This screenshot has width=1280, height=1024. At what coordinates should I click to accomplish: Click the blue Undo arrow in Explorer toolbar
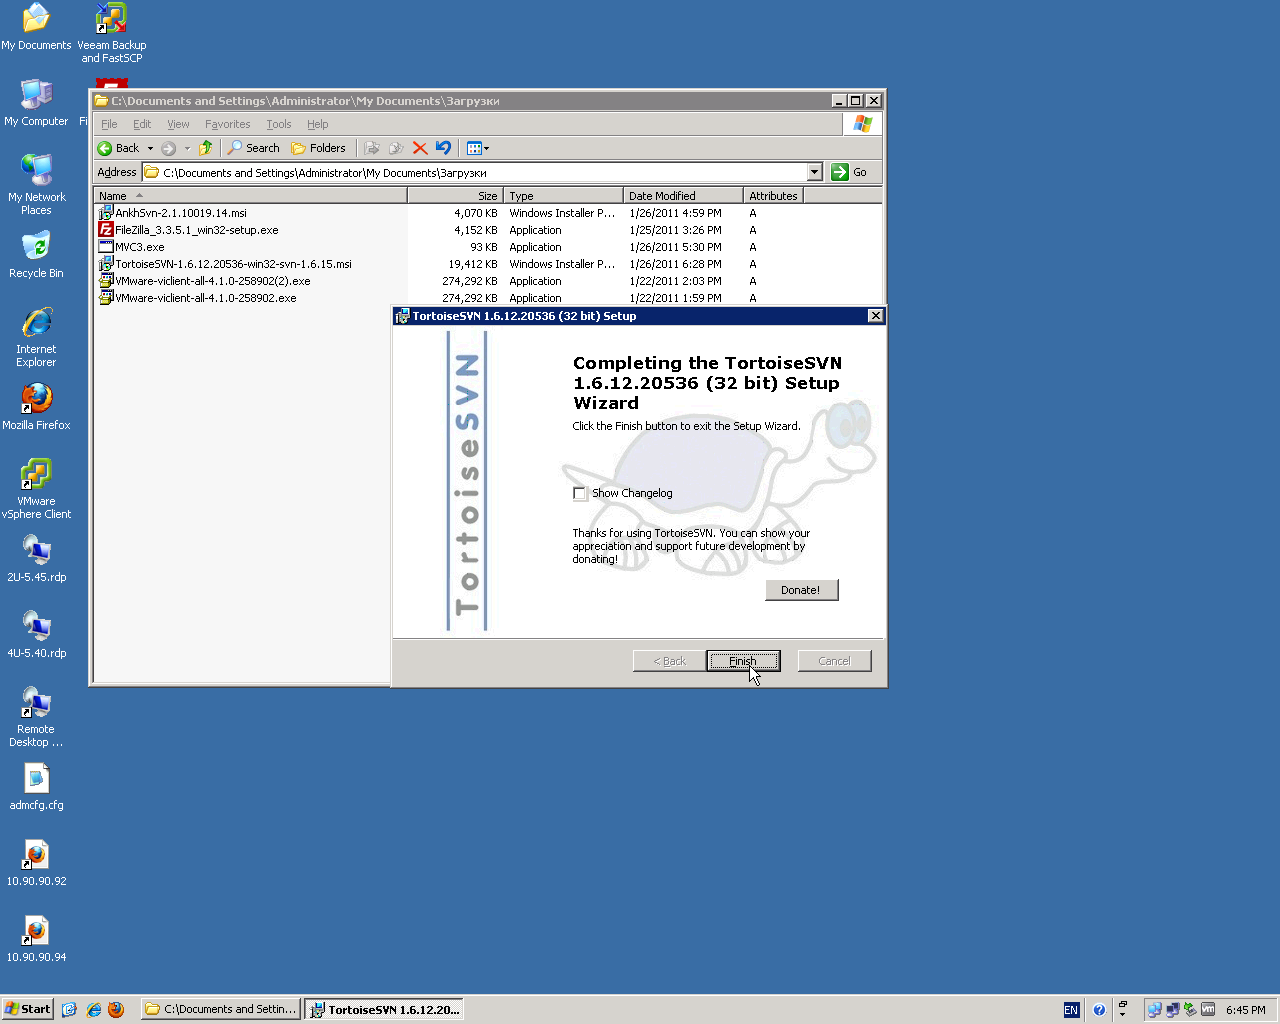[443, 148]
